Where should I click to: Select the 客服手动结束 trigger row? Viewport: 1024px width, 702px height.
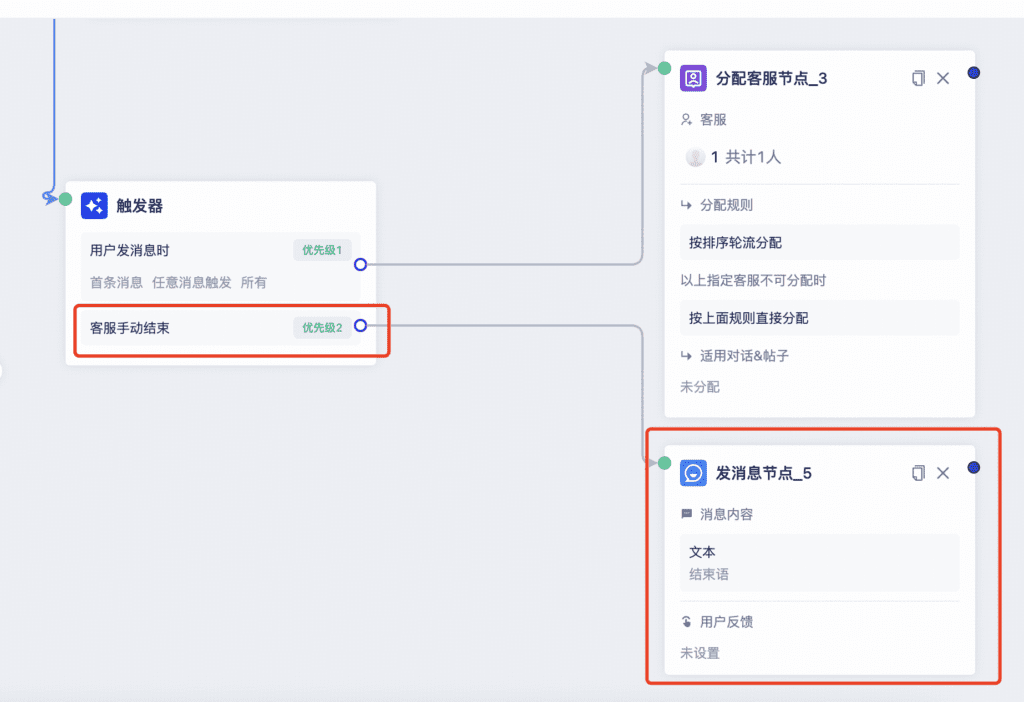[221, 327]
